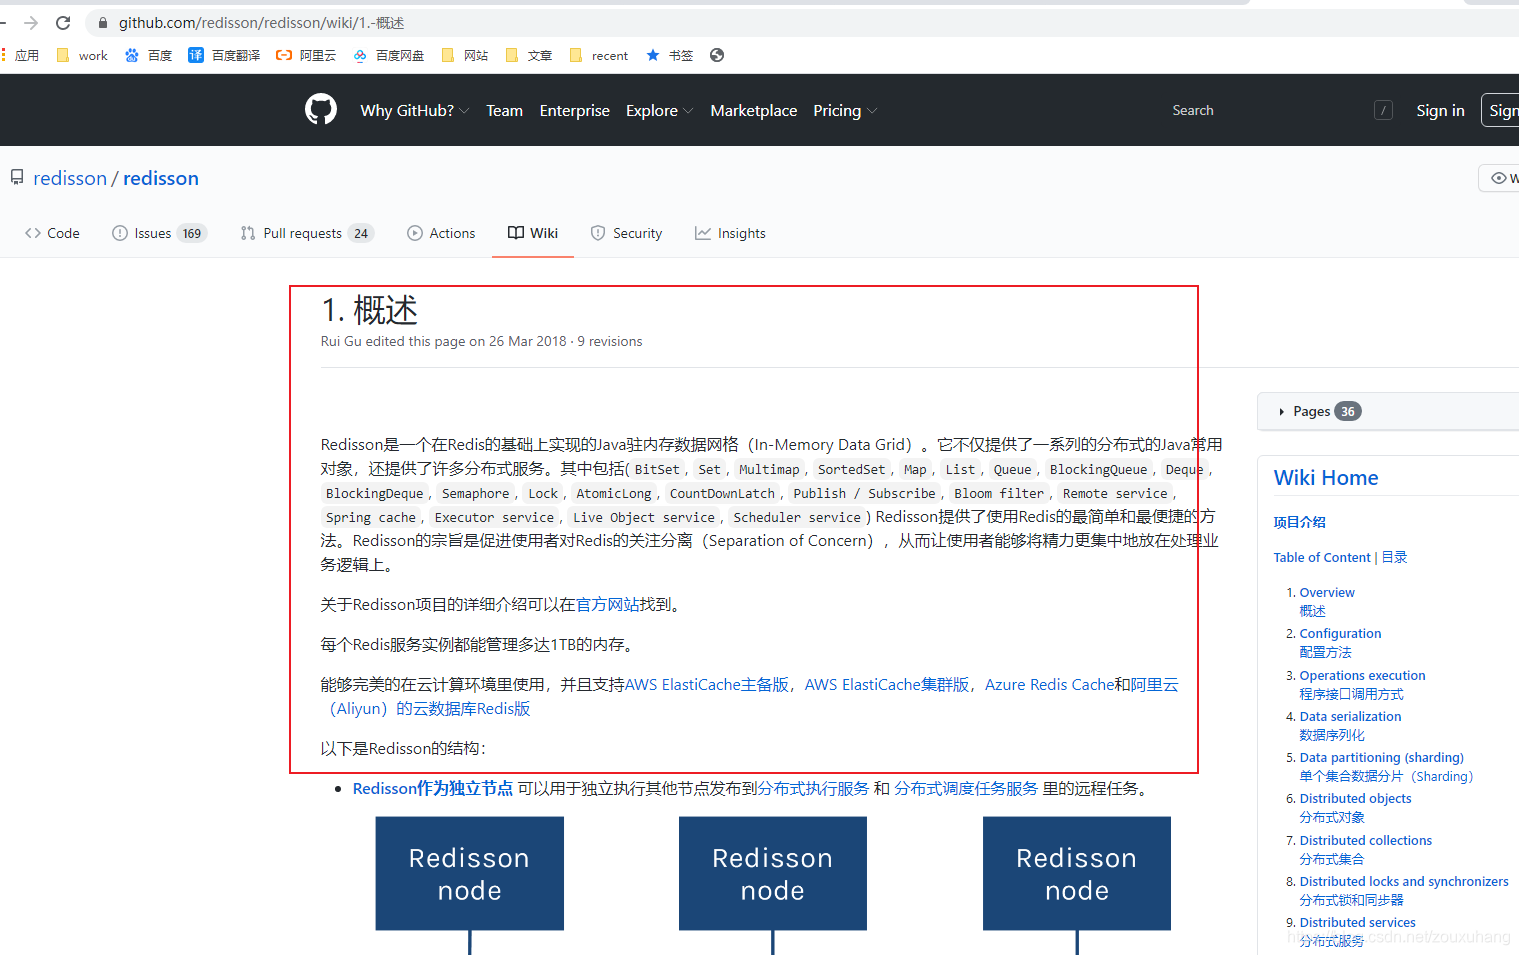Switch to the Issues tab
The height and width of the screenshot is (955, 1519).
click(159, 233)
